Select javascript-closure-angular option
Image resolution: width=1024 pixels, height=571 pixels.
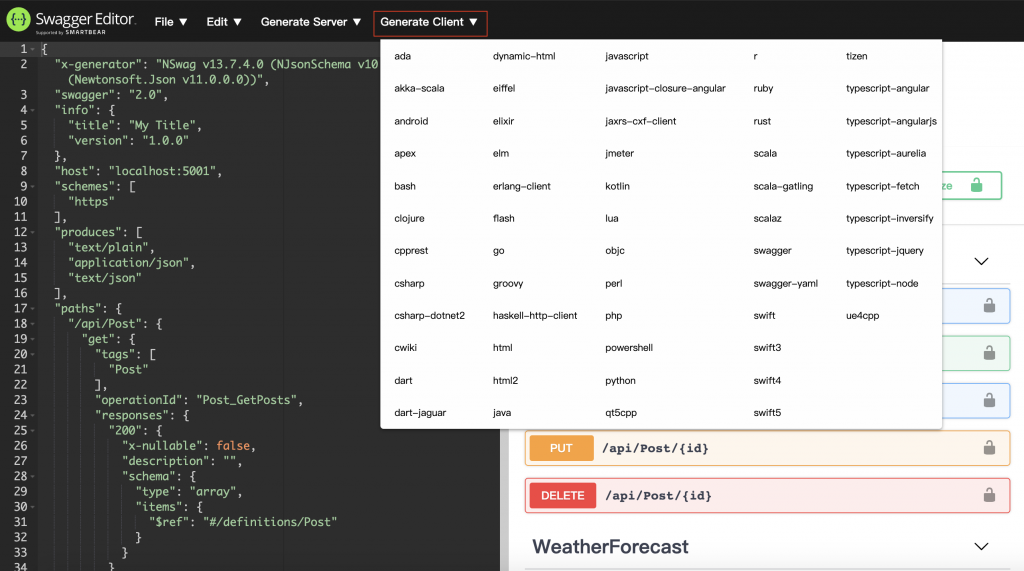click(x=665, y=88)
